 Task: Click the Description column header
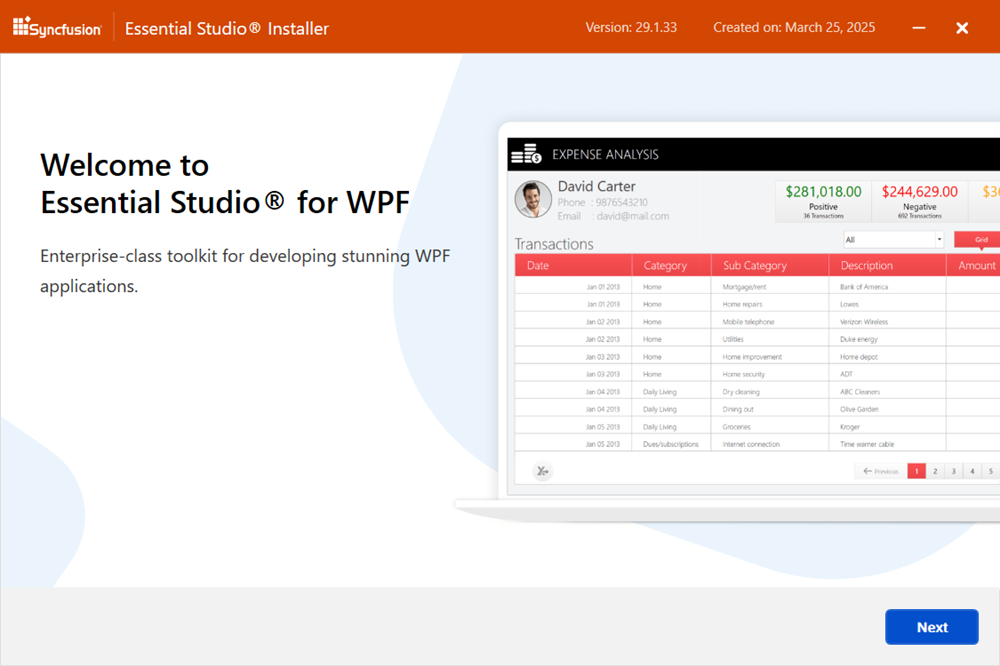point(887,265)
